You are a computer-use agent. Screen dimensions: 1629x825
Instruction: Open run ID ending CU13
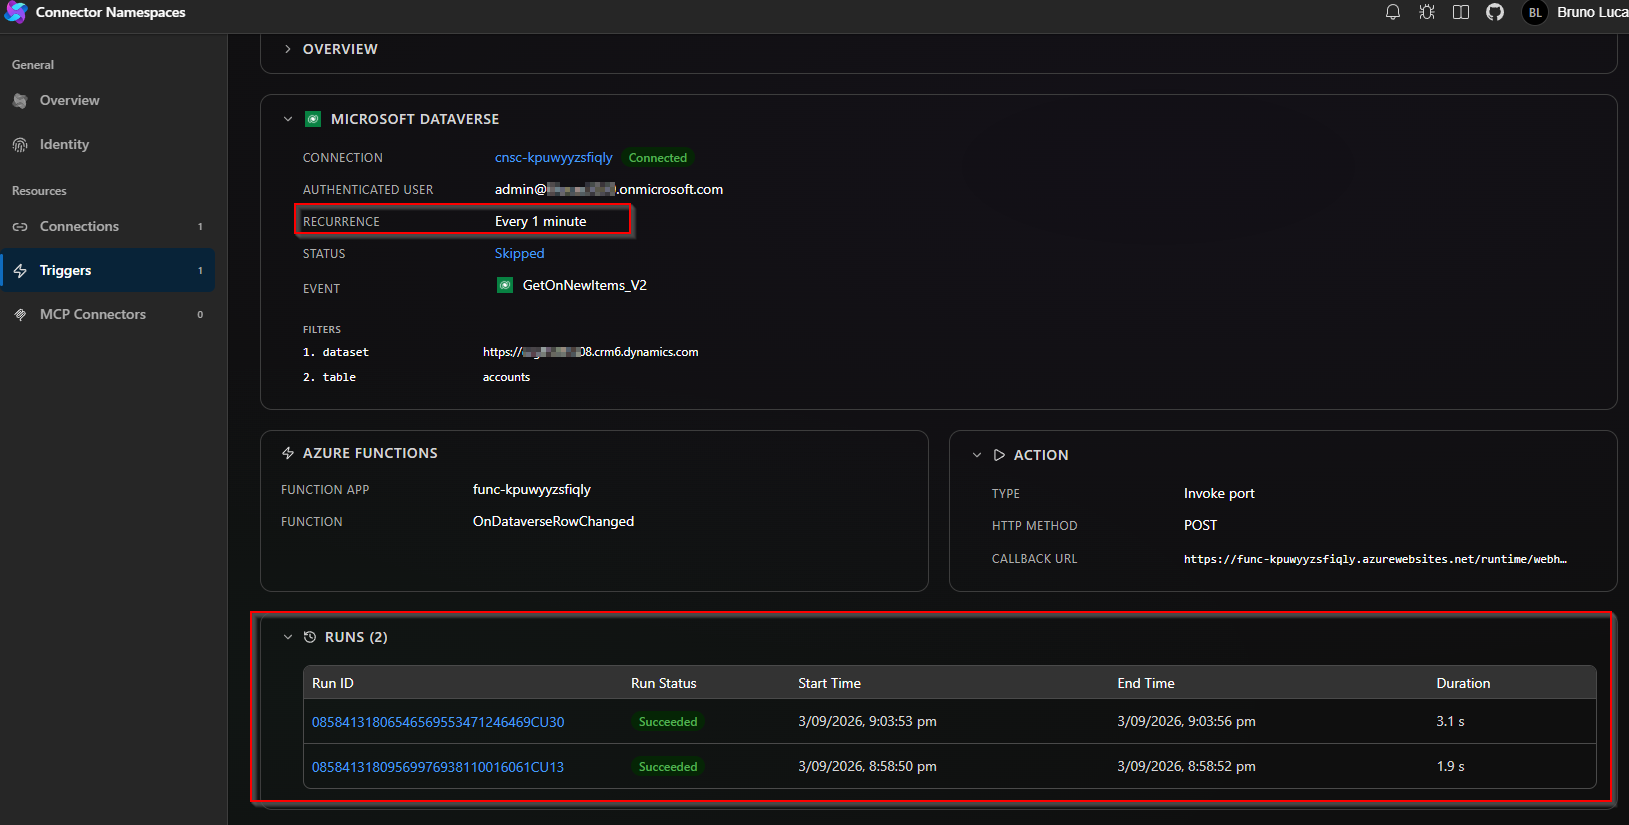click(438, 767)
